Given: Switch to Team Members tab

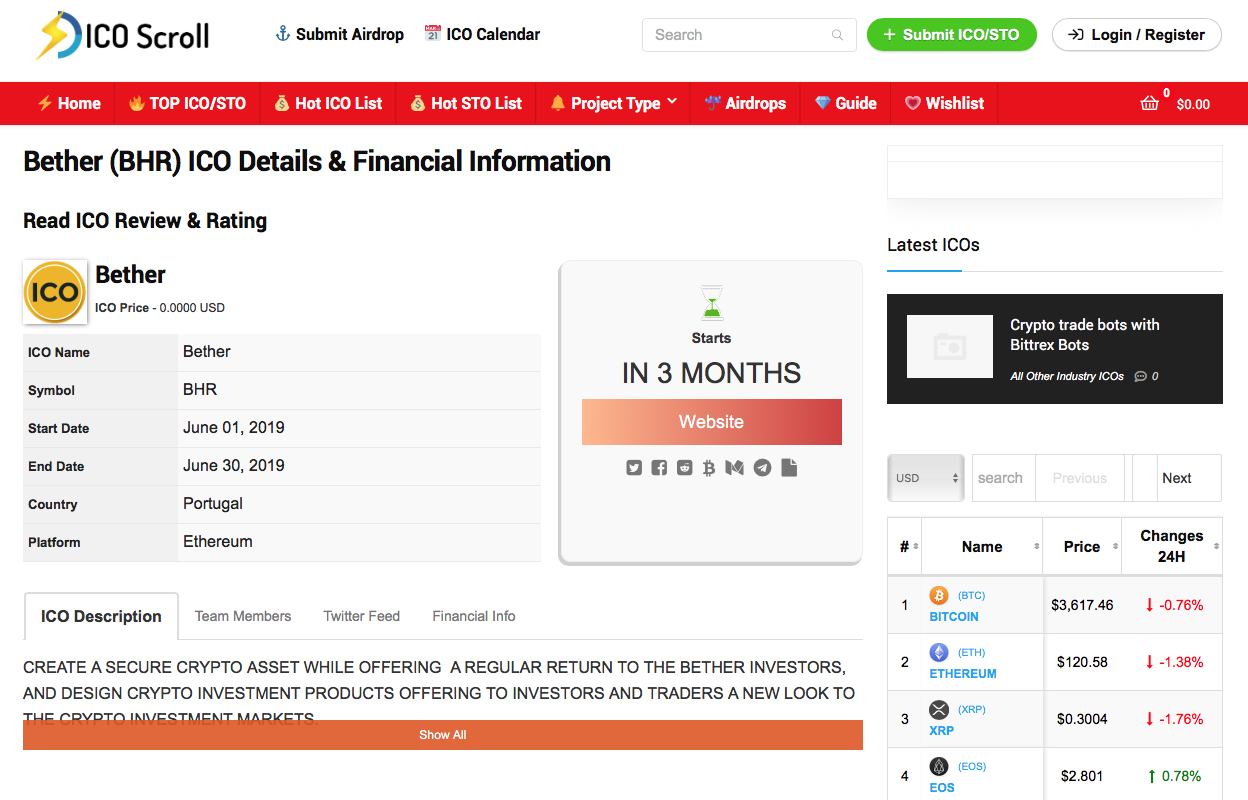Looking at the screenshot, I should point(243,616).
